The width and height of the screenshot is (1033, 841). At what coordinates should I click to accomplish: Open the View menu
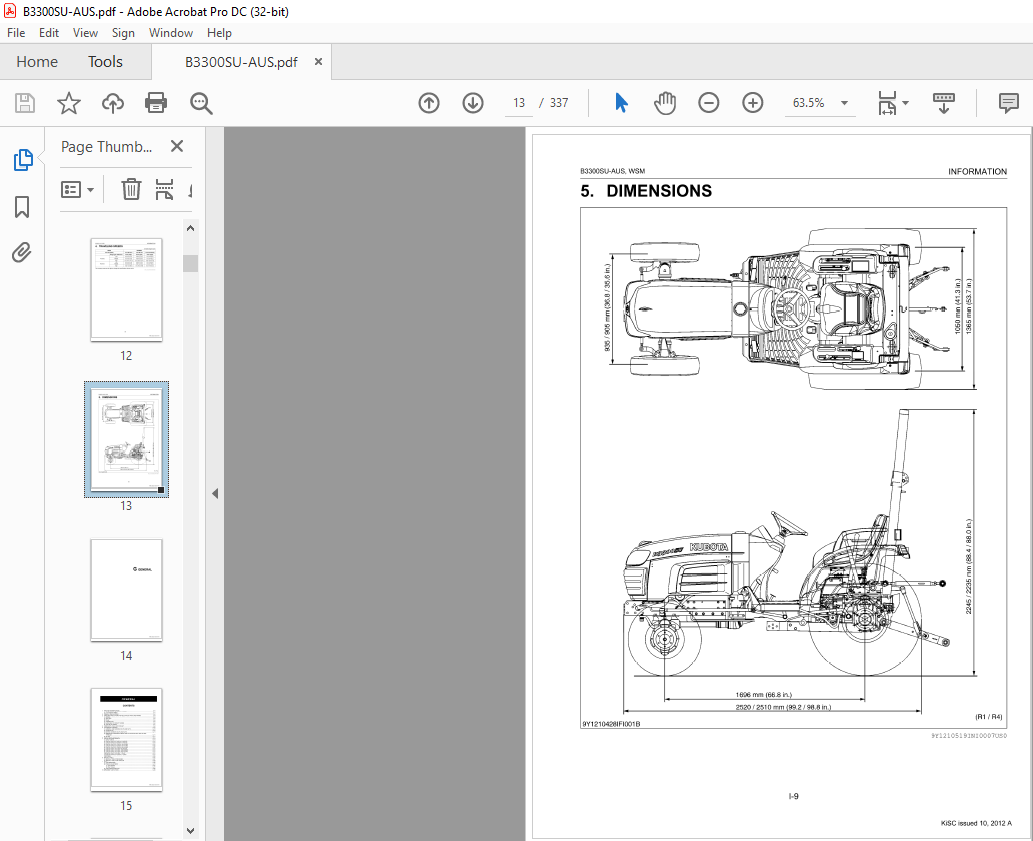pos(85,33)
